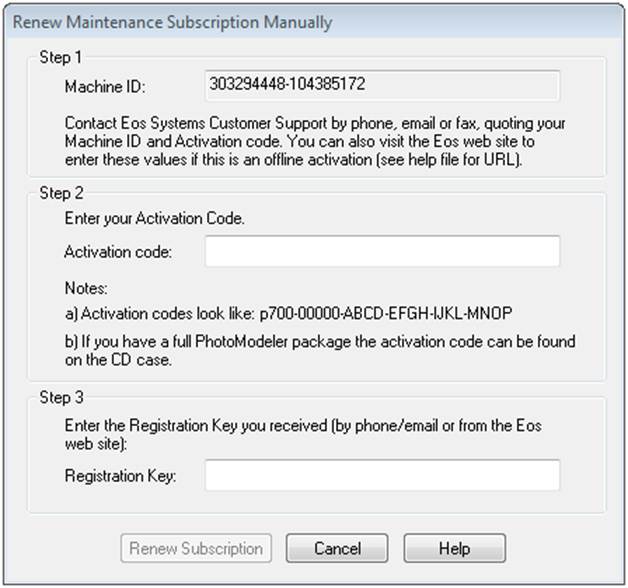Screen dimensions: 628x588
Task: Click the "Machine ID:" label
Action: click(x=104, y=87)
